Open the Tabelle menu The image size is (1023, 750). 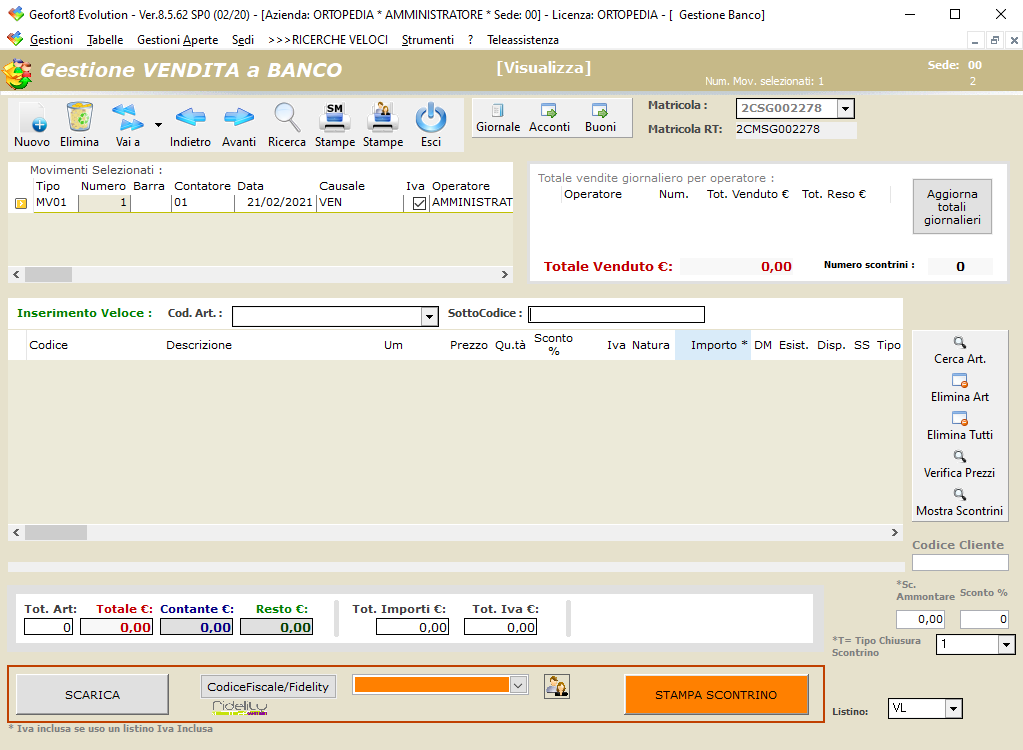(105, 40)
